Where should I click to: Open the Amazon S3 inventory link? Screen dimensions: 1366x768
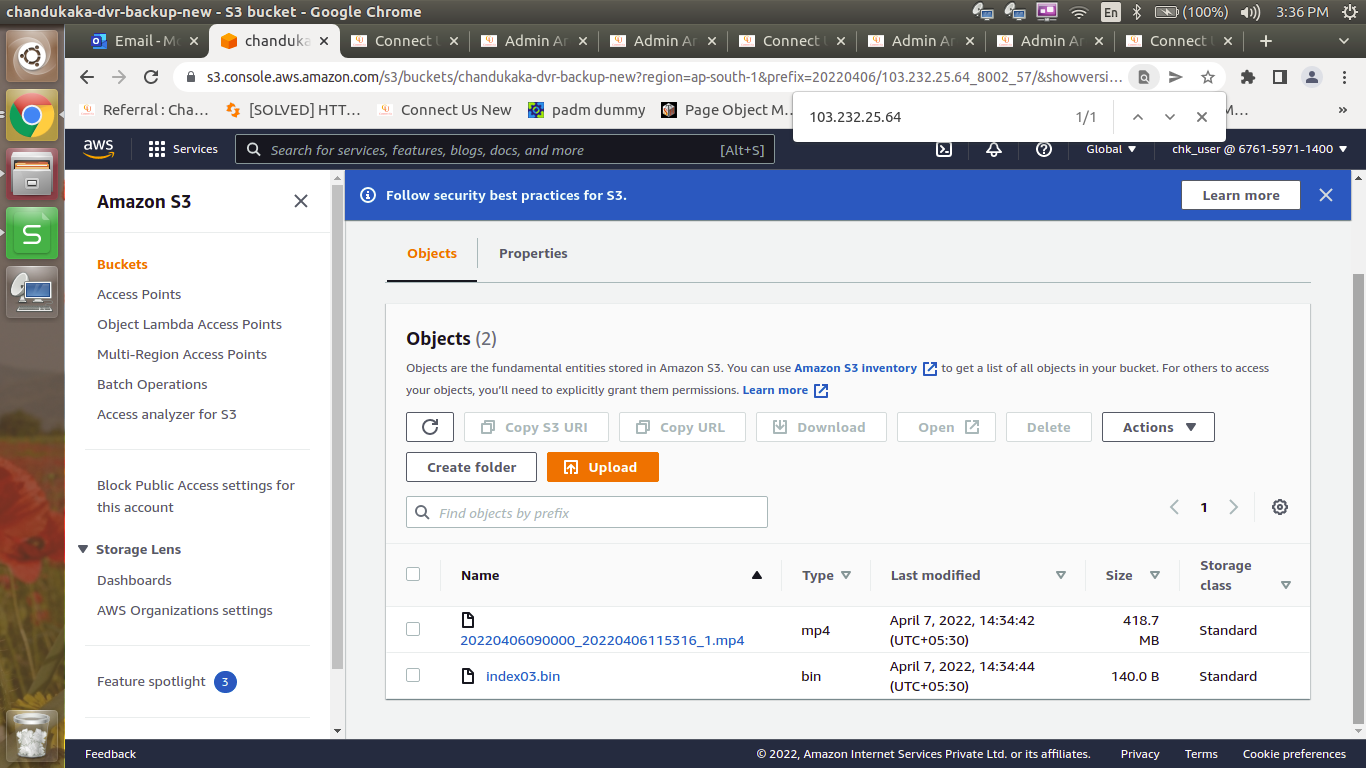coord(865,368)
